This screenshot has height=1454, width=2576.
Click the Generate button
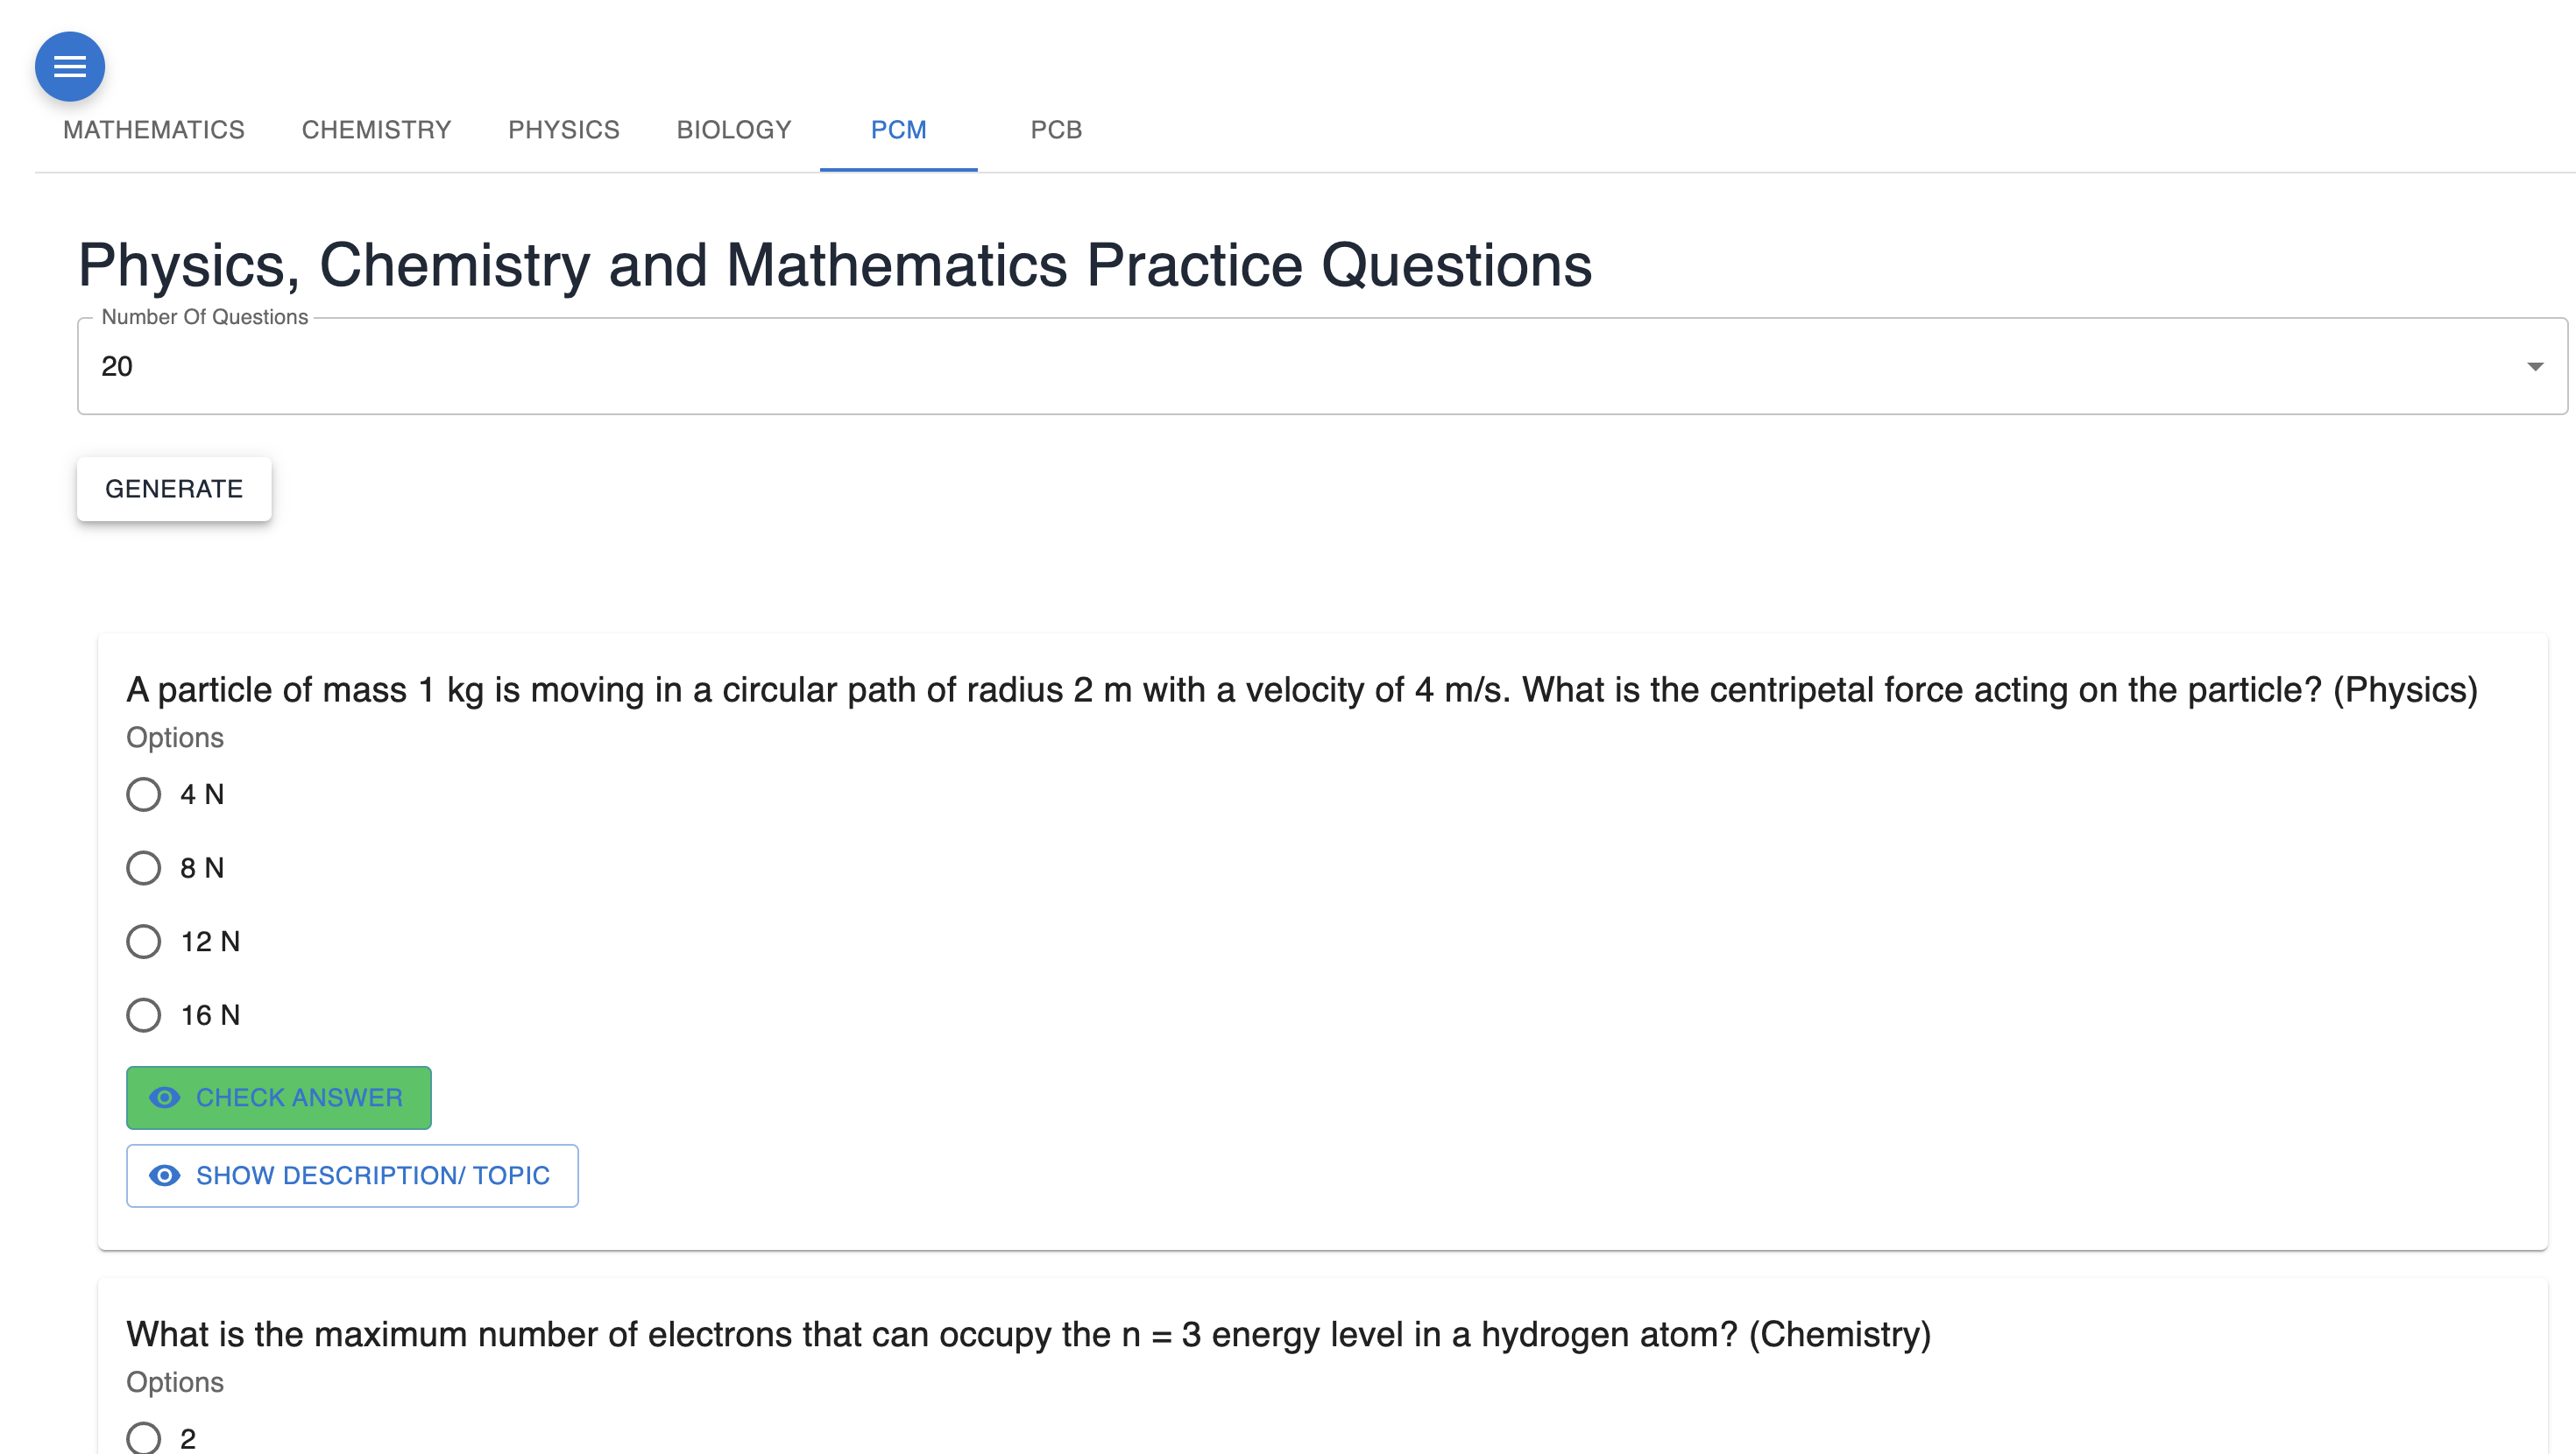click(174, 488)
